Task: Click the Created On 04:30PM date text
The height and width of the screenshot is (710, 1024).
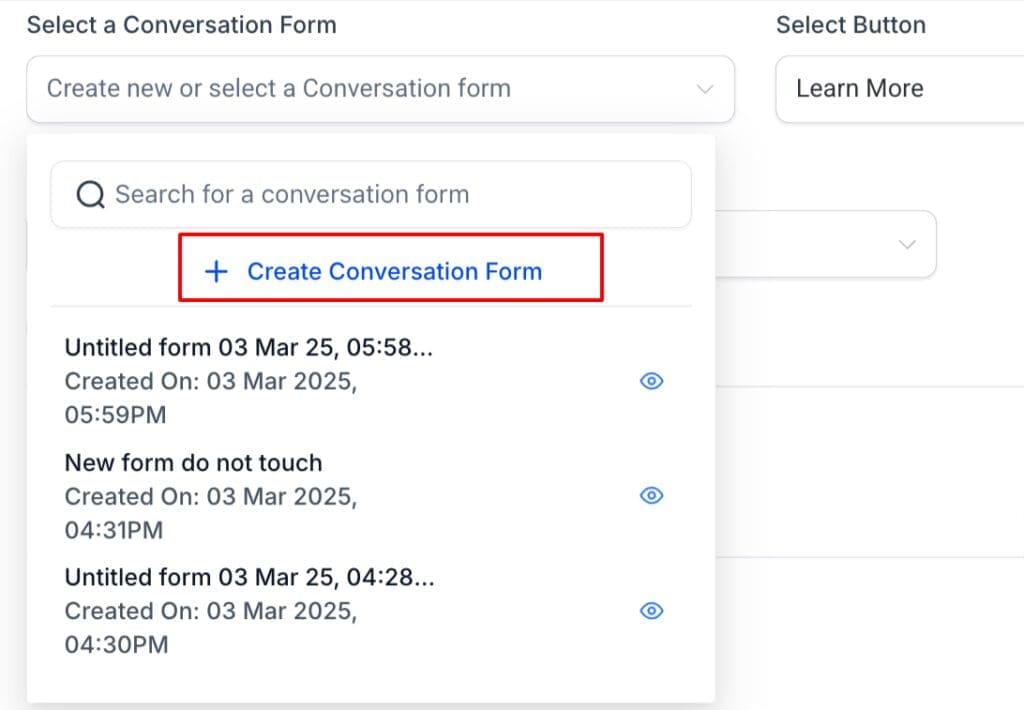Action: (210, 628)
